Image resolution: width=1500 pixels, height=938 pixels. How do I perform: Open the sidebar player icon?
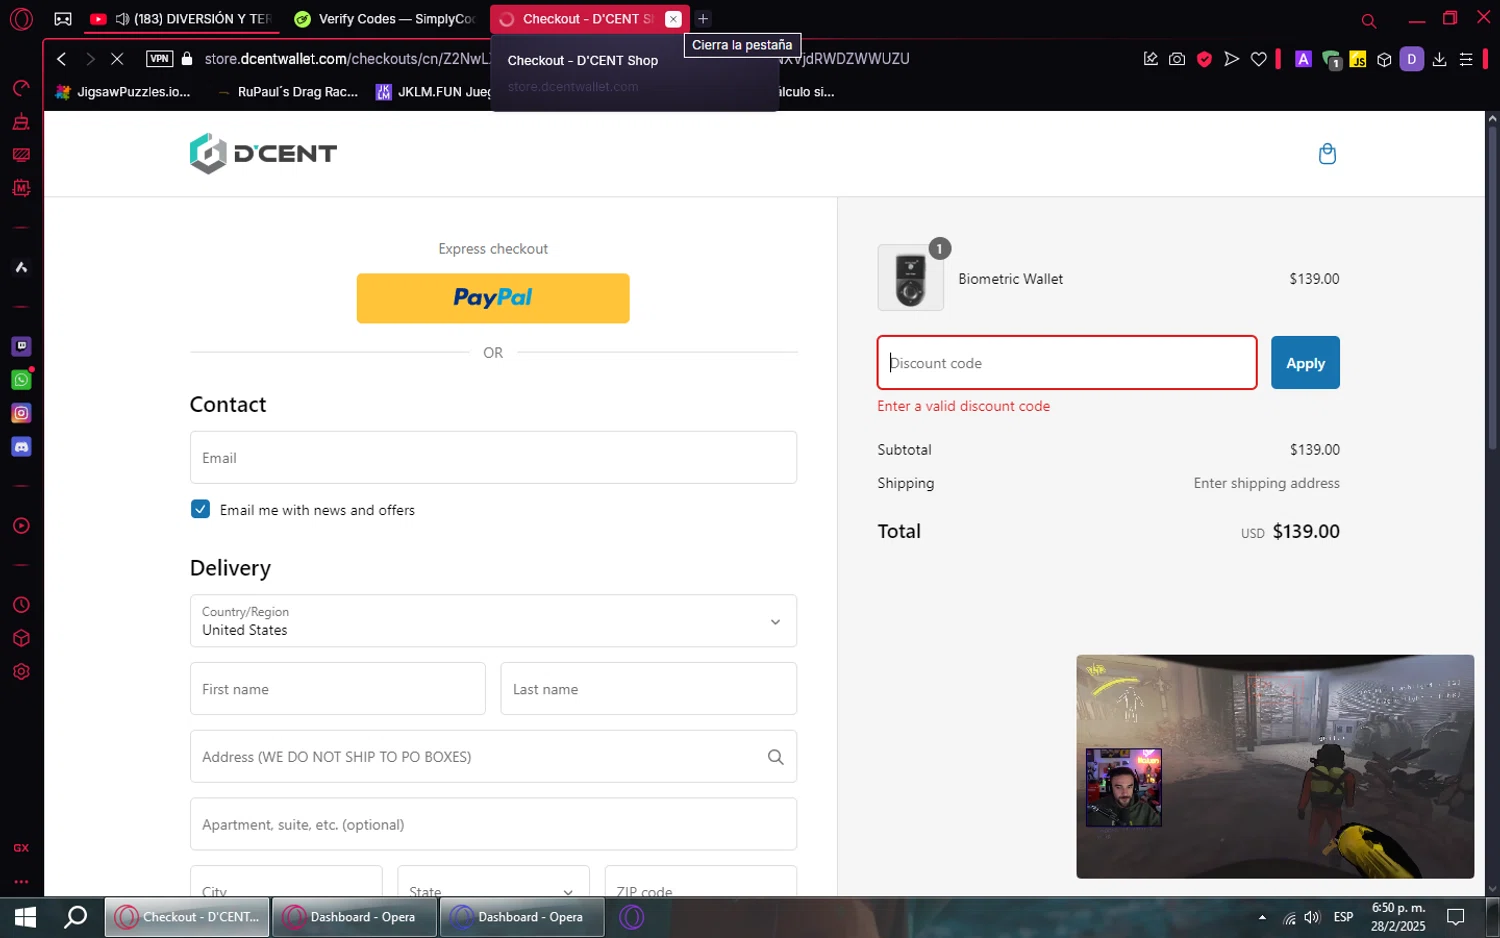pyautogui.click(x=21, y=526)
